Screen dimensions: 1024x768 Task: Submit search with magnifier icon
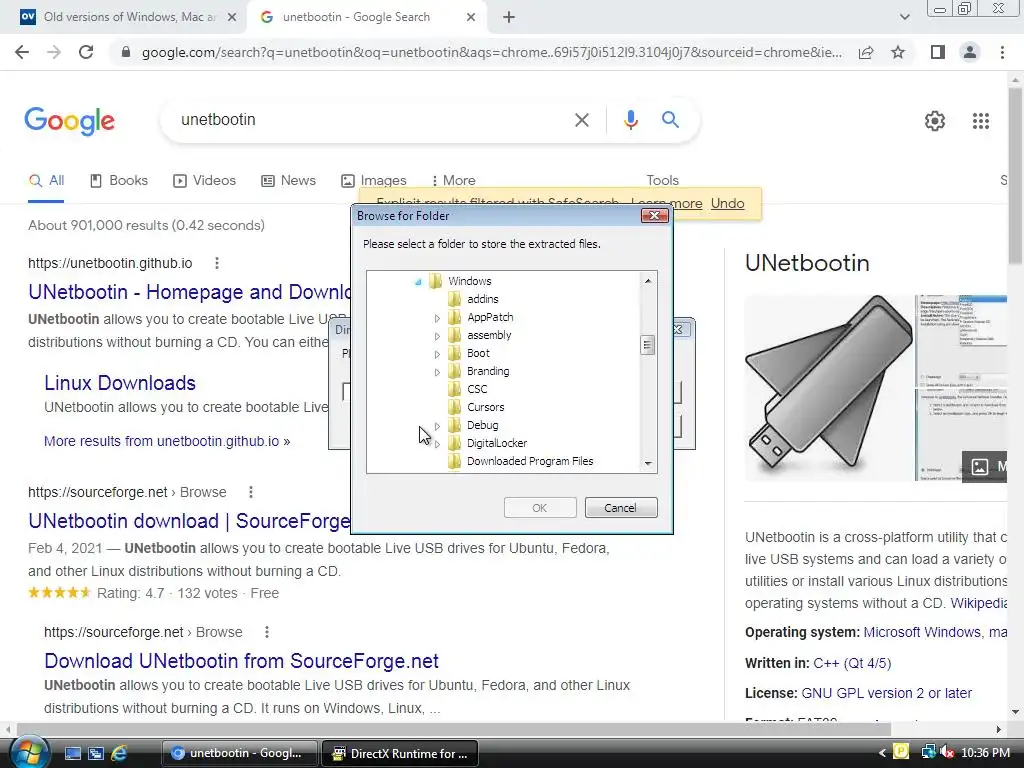click(x=670, y=120)
